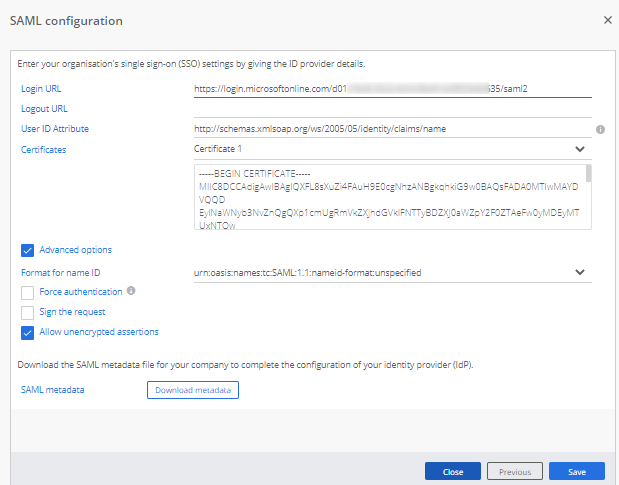Click the info icon next to Force authentication
The image size is (619, 485).
(131, 292)
